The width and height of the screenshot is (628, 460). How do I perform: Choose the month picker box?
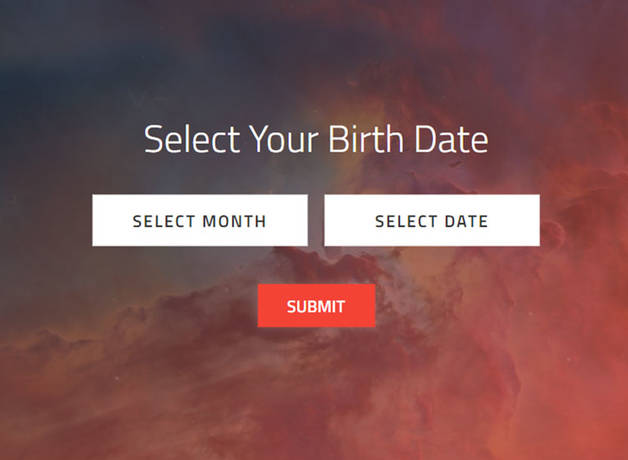click(200, 220)
